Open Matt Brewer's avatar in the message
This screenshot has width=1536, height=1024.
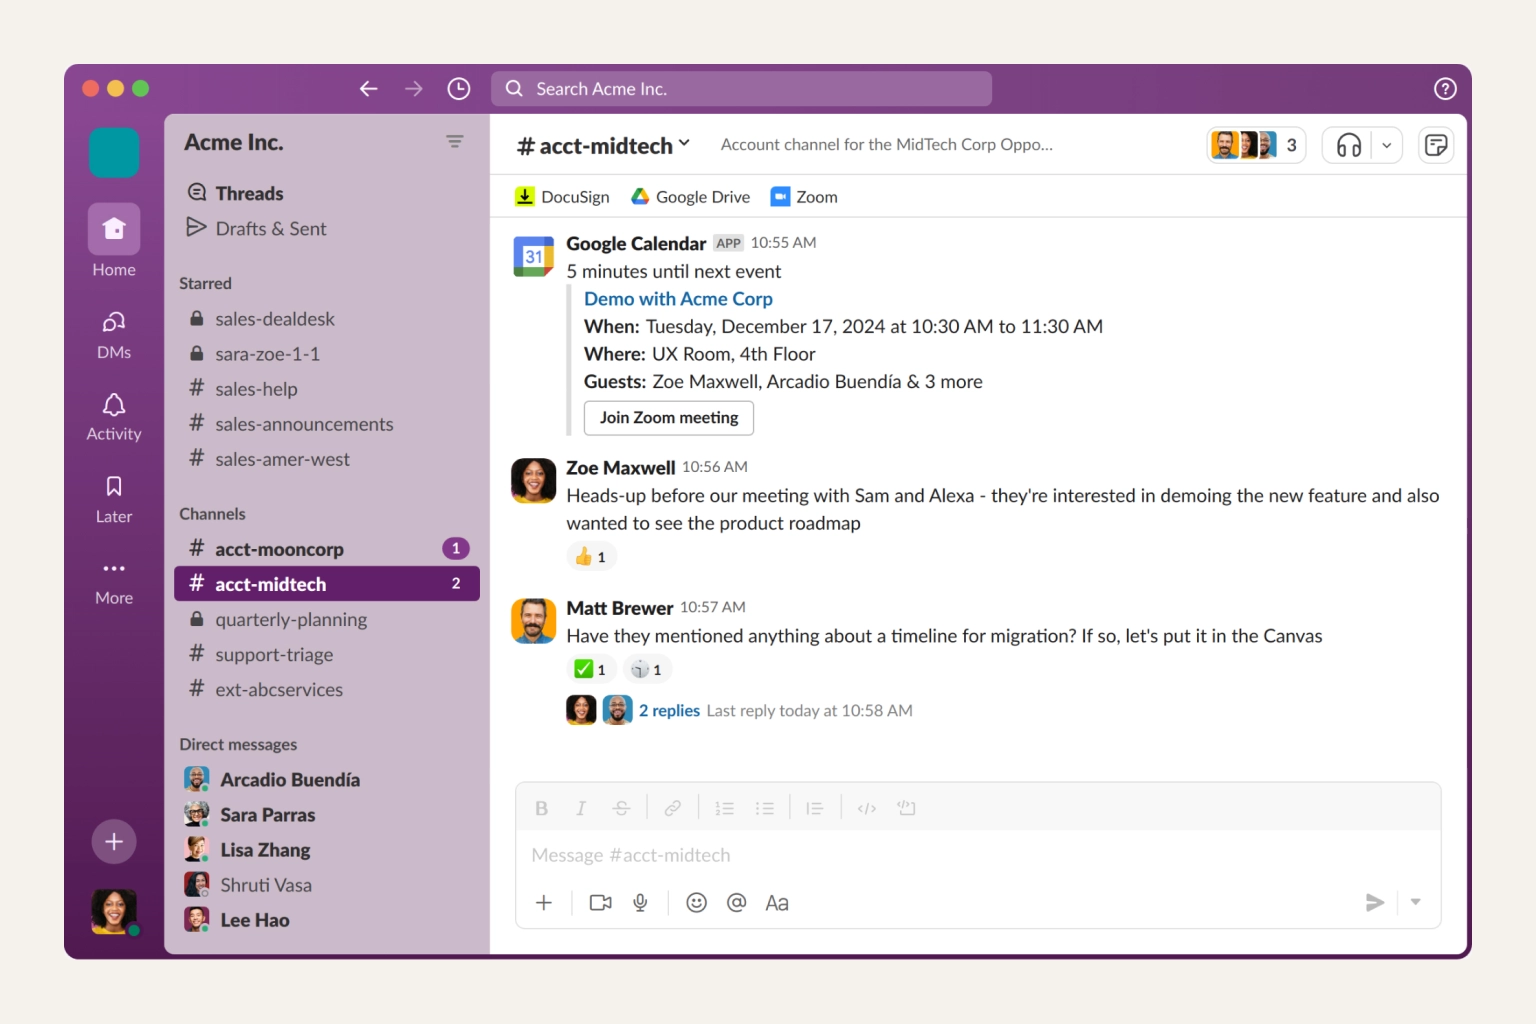(533, 621)
